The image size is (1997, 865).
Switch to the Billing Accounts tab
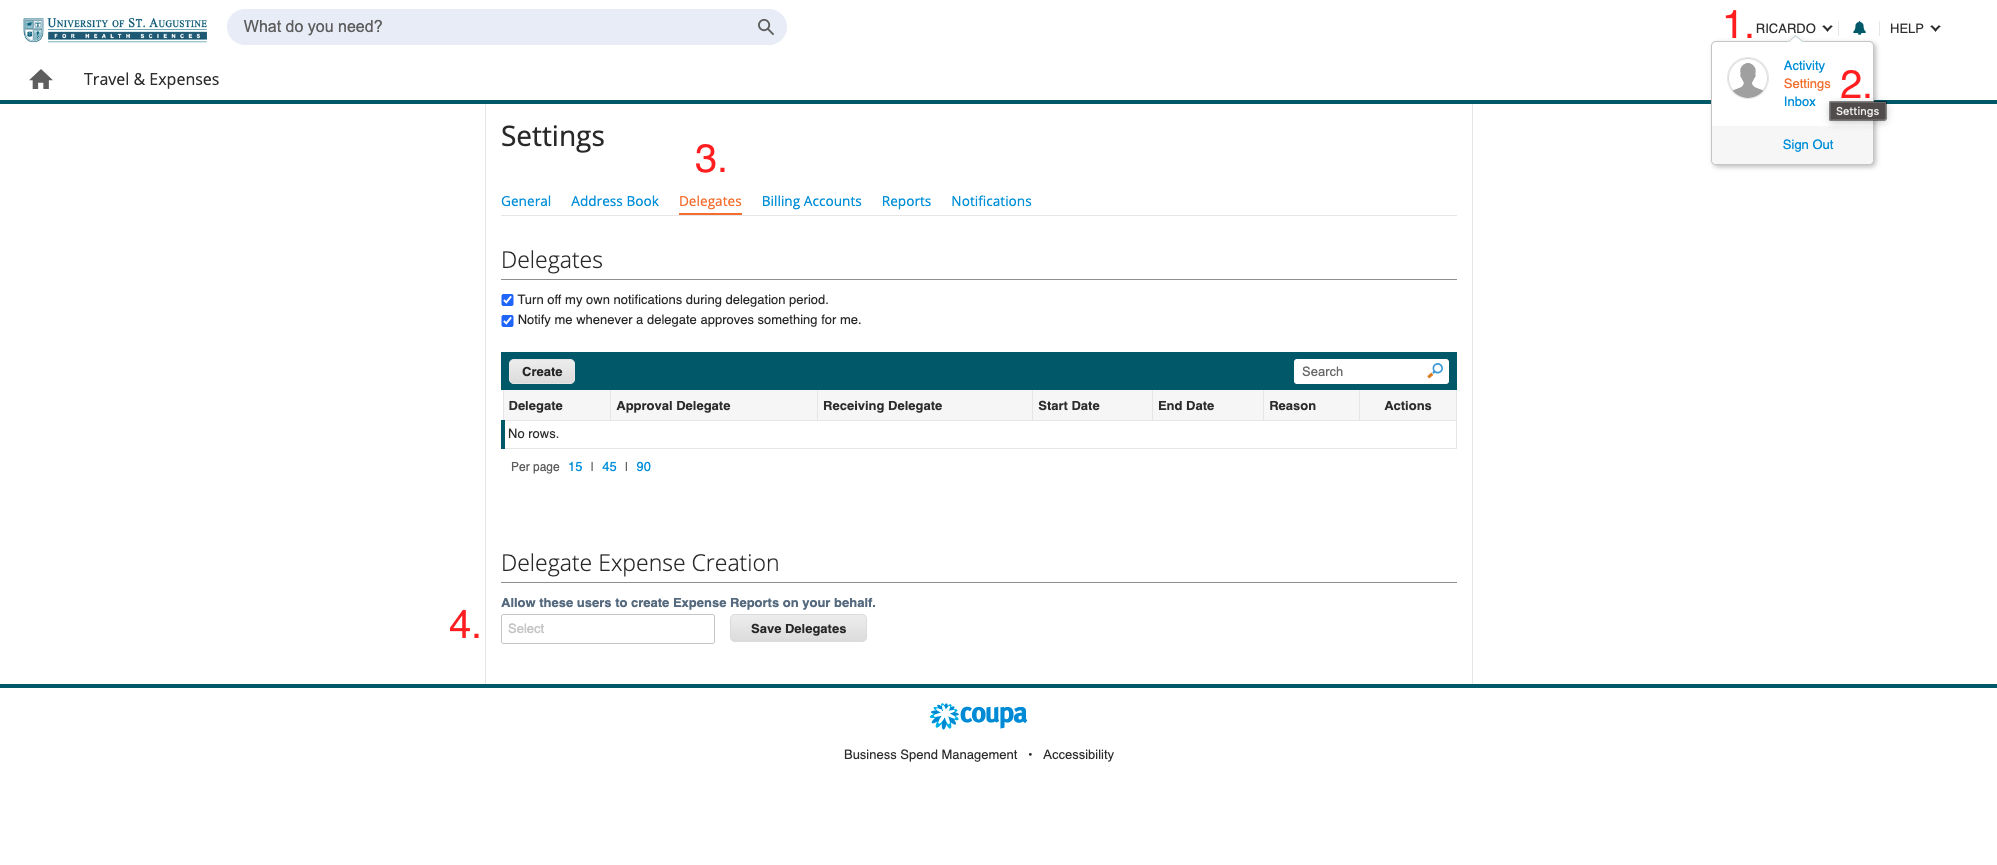click(x=811, y=201)
